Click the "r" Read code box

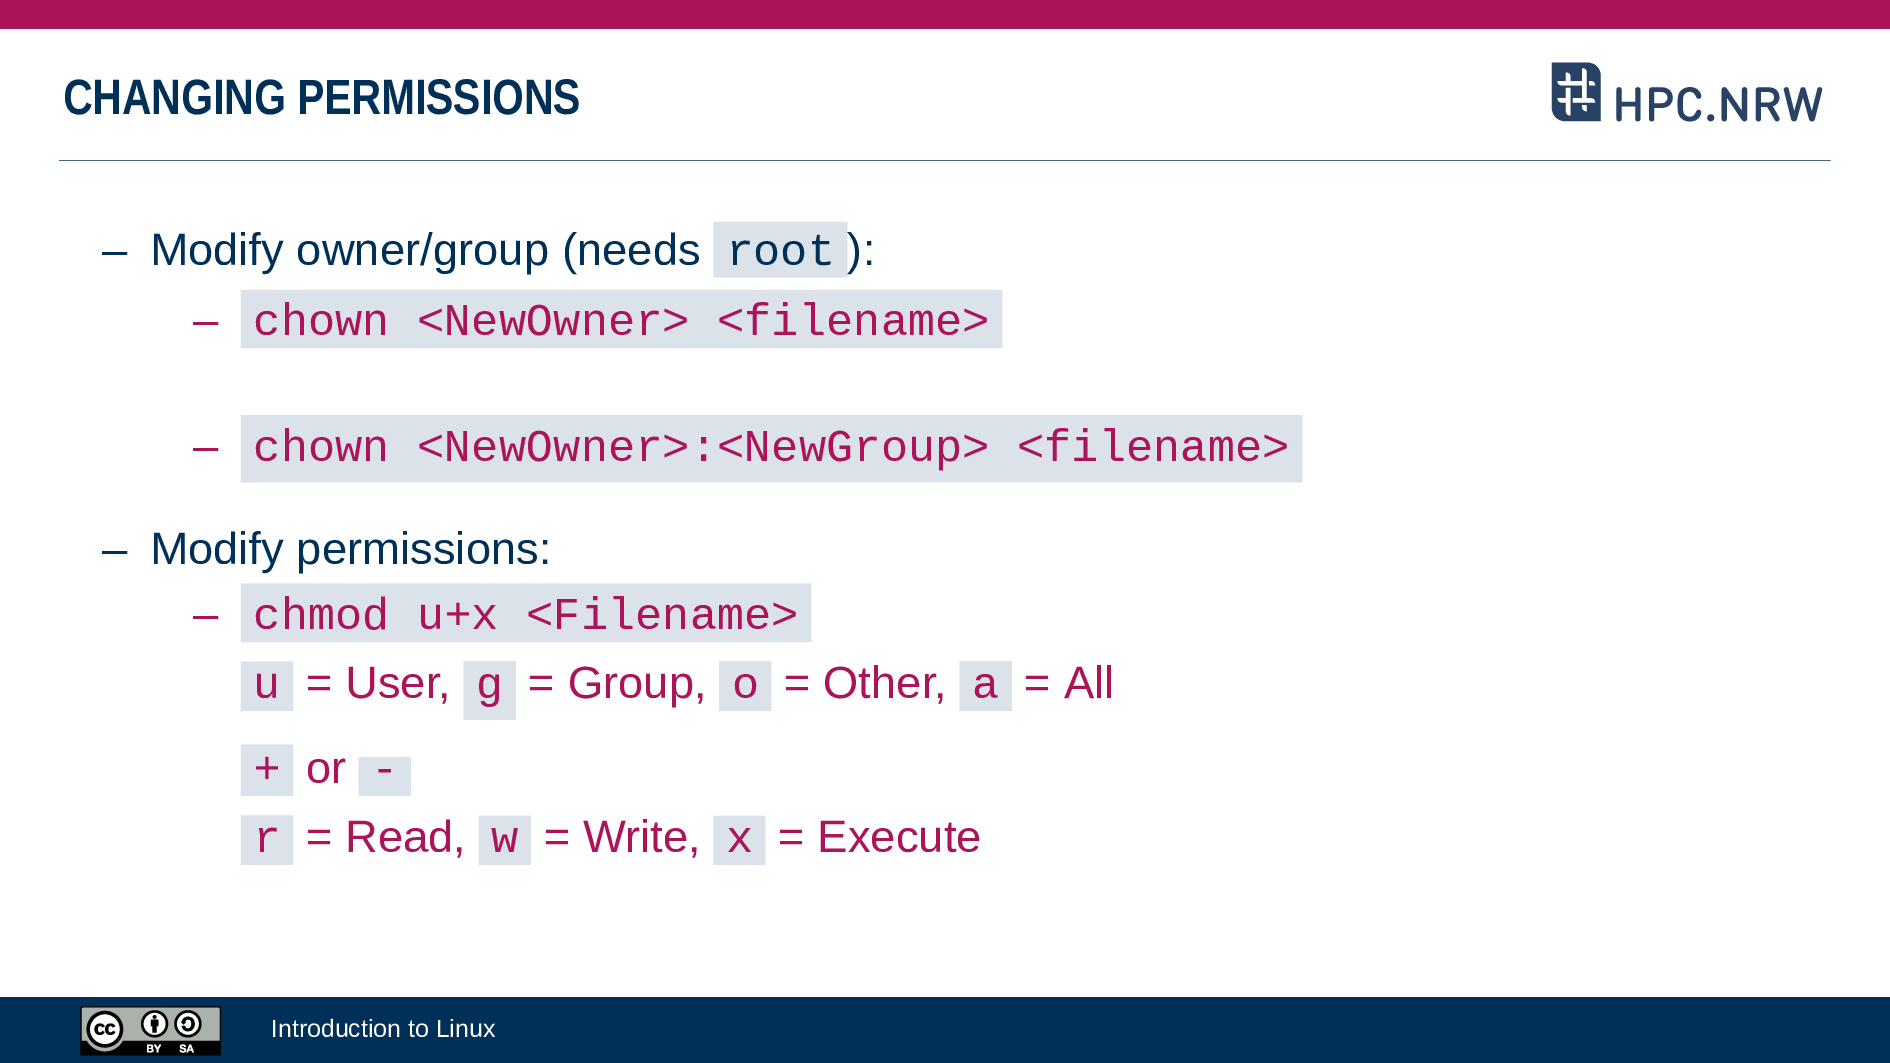(266, 839)
